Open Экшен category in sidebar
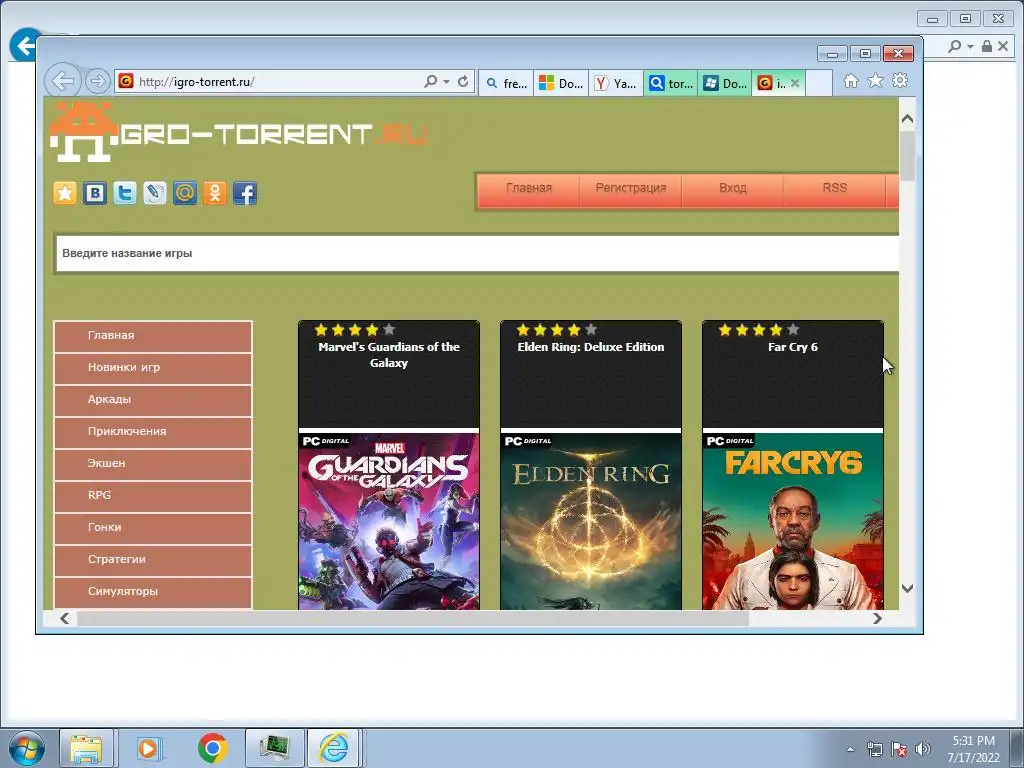Viewport: 1024px width, 768px height. tap(153, 464)
